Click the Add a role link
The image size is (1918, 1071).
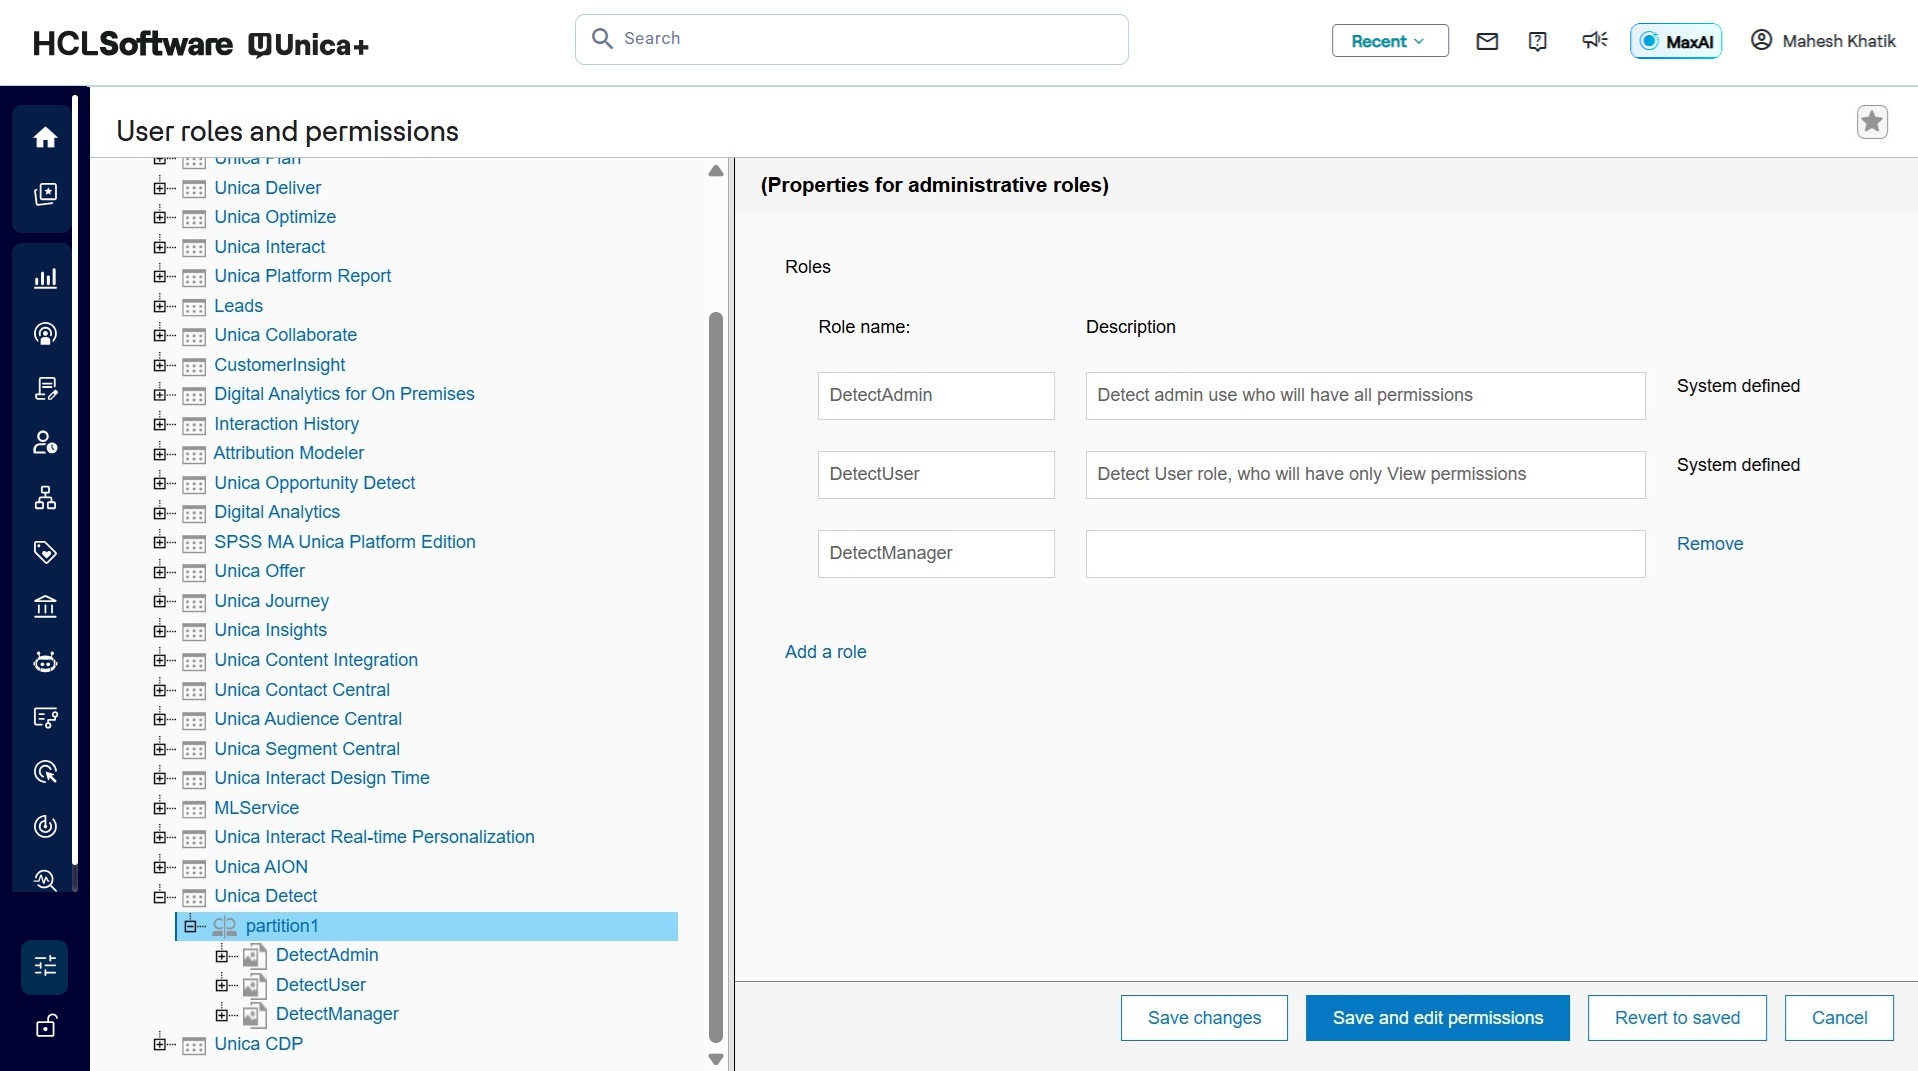pyautogui.click(x=825, y=652)
